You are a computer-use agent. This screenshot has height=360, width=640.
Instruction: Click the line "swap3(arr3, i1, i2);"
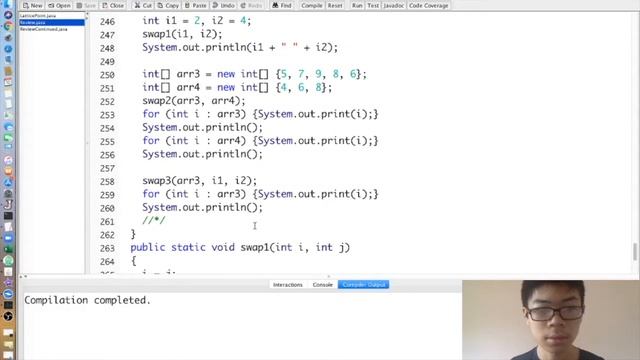coord(200,181)
